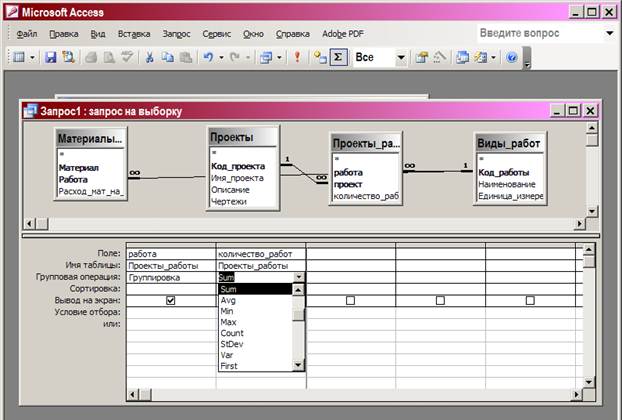The width and height of the screenshot is (622, 420).
Task: Select проект field in Проекты_ра... table
Action: pyautogui.click(x=348, y=184)
